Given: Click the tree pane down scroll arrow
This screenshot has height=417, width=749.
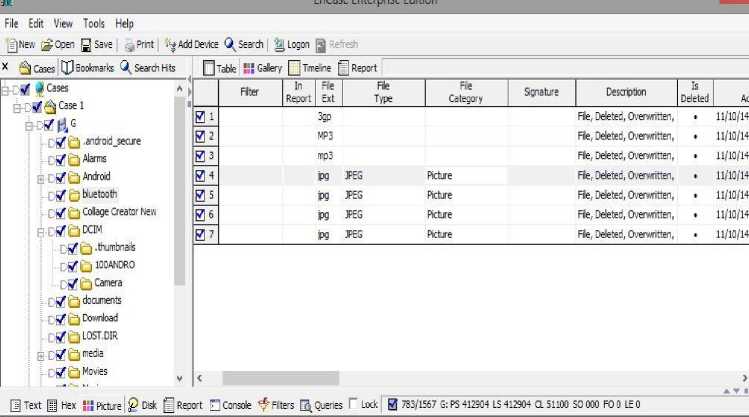Looking at the screenshot, I should 180,379.
